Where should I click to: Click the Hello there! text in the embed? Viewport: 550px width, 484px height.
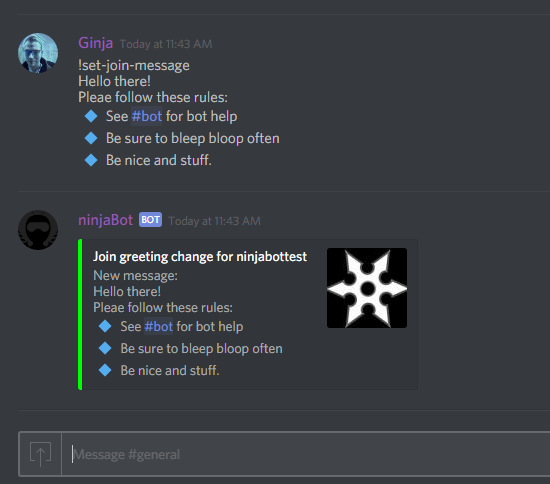click(127, 291)
